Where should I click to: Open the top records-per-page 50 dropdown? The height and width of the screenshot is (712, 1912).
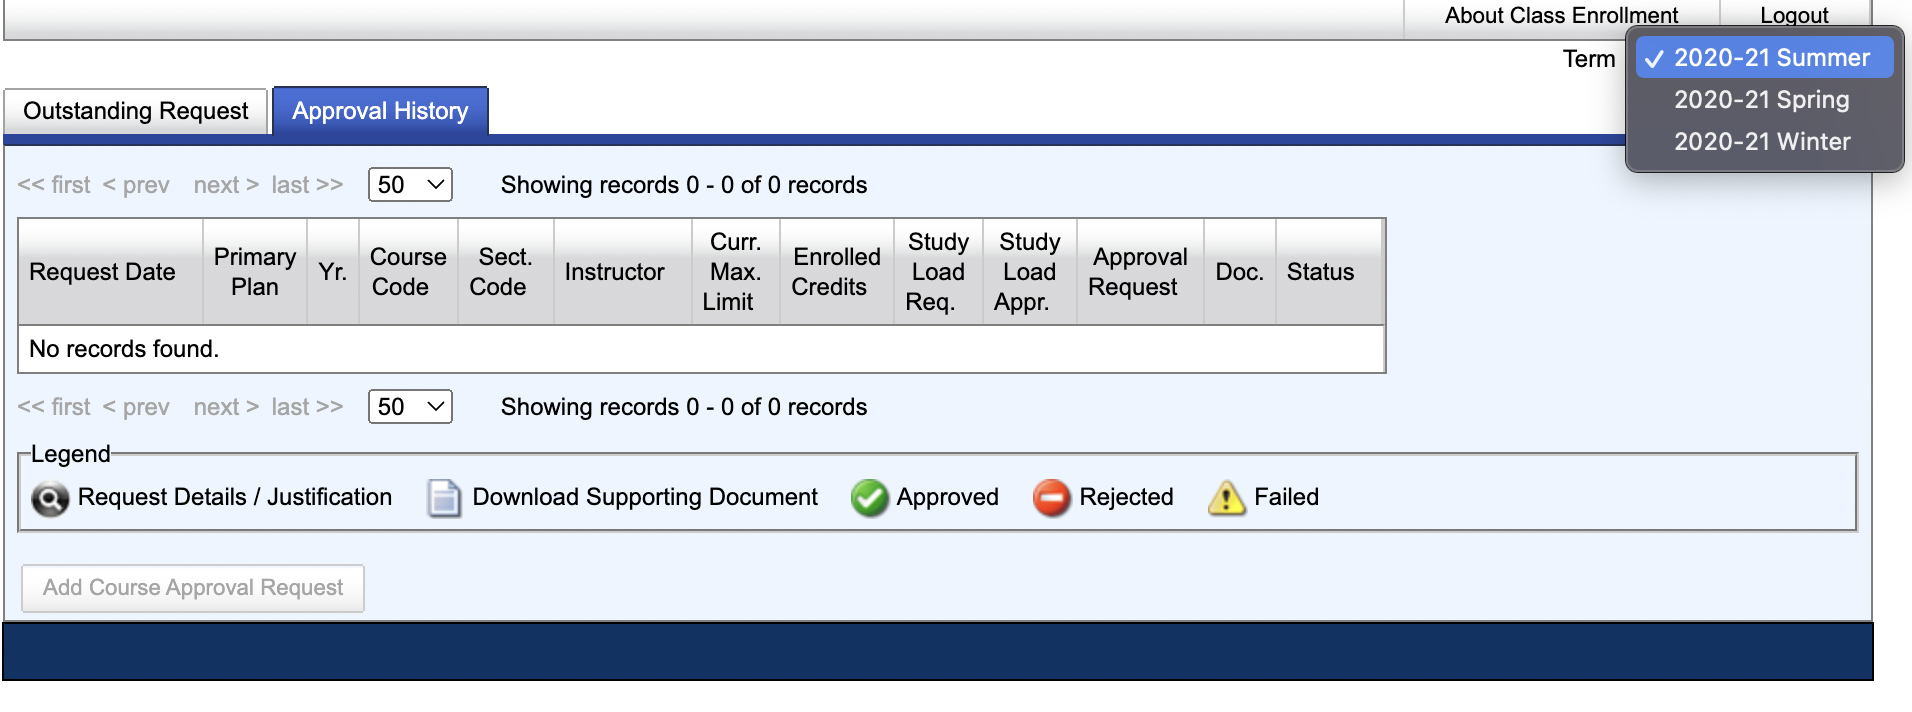click(410, 185)
